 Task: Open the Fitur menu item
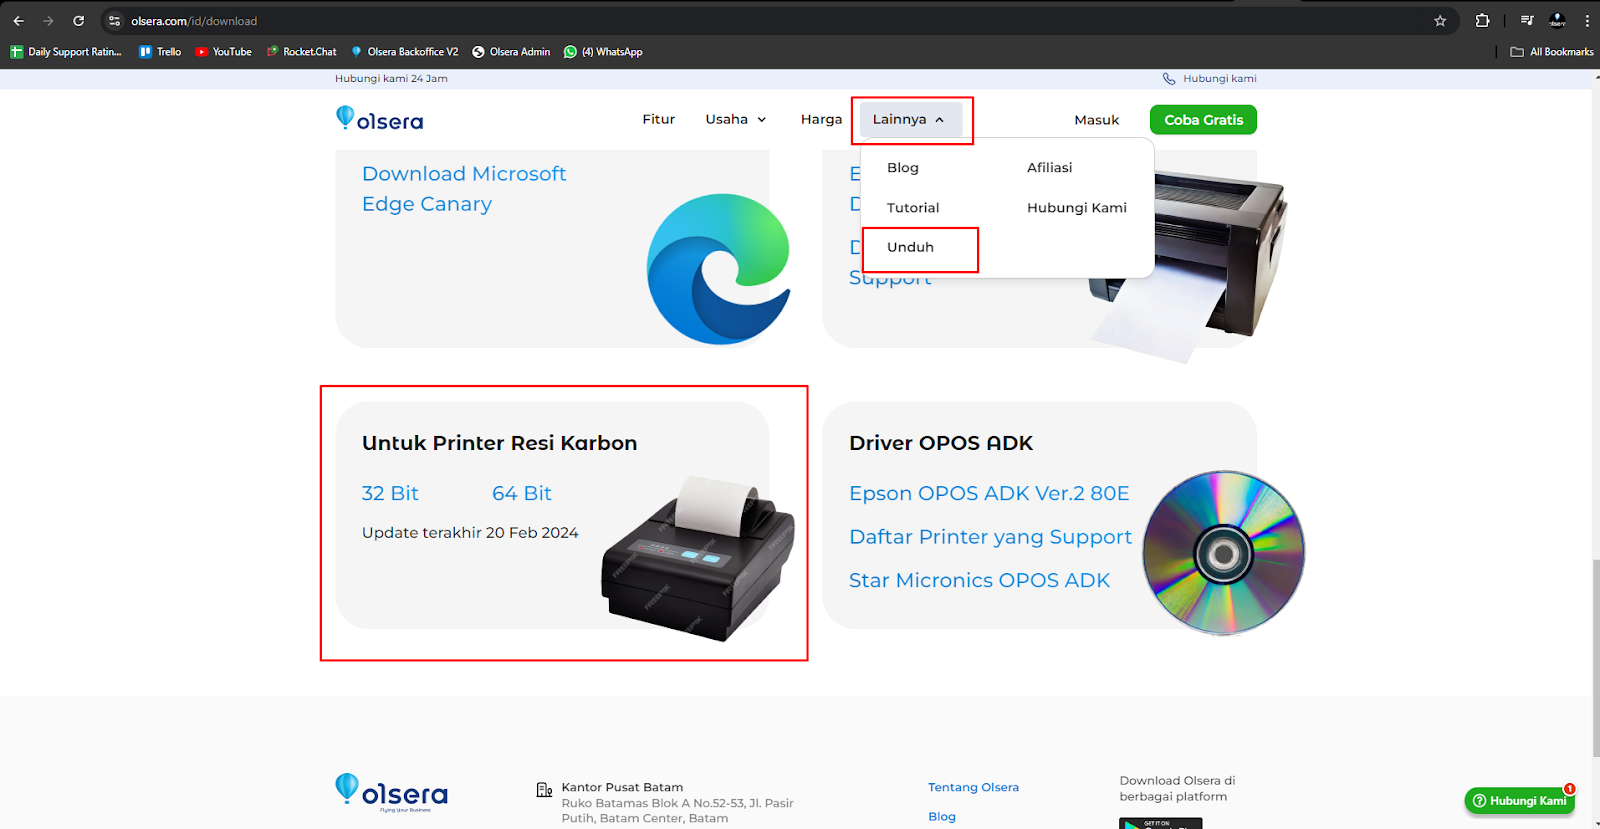[658, 119]
